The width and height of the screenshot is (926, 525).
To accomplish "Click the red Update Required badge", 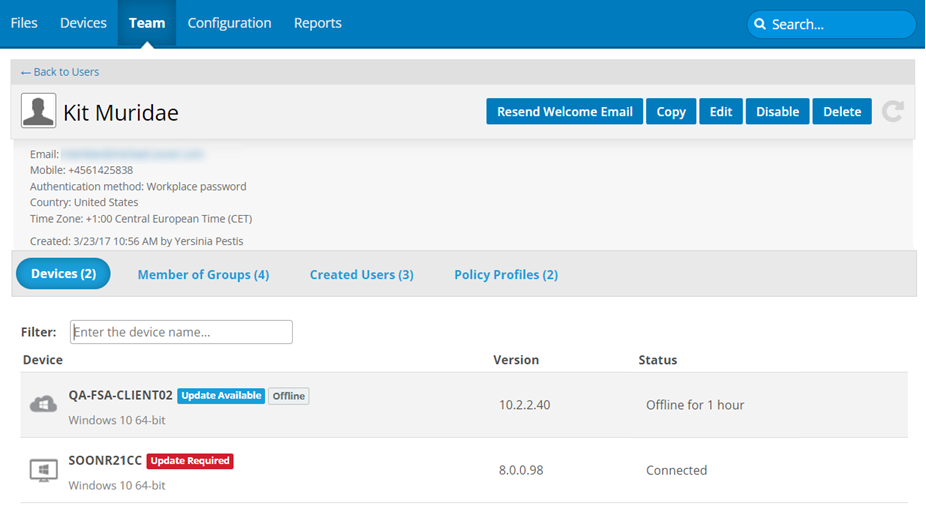I will point(190,461).
